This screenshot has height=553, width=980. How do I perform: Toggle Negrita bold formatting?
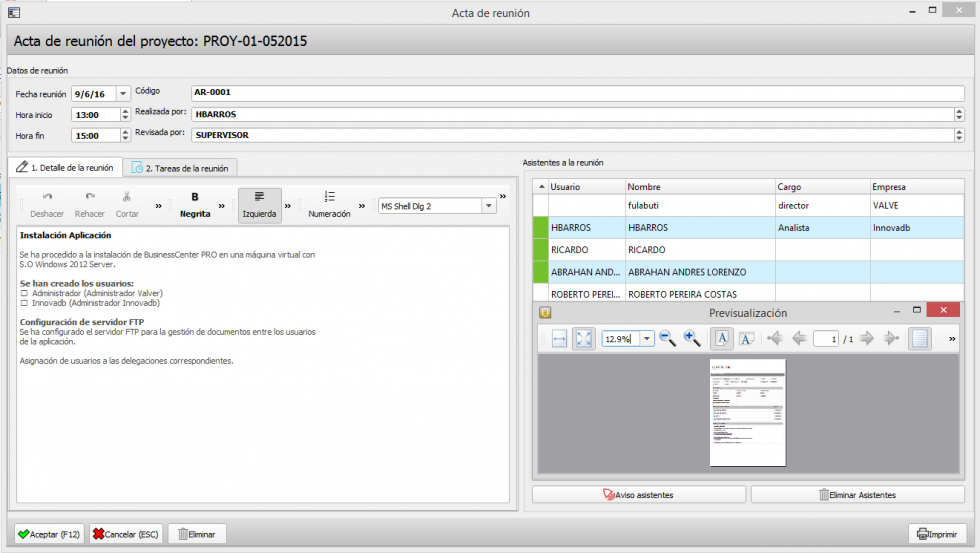point(195,205)
